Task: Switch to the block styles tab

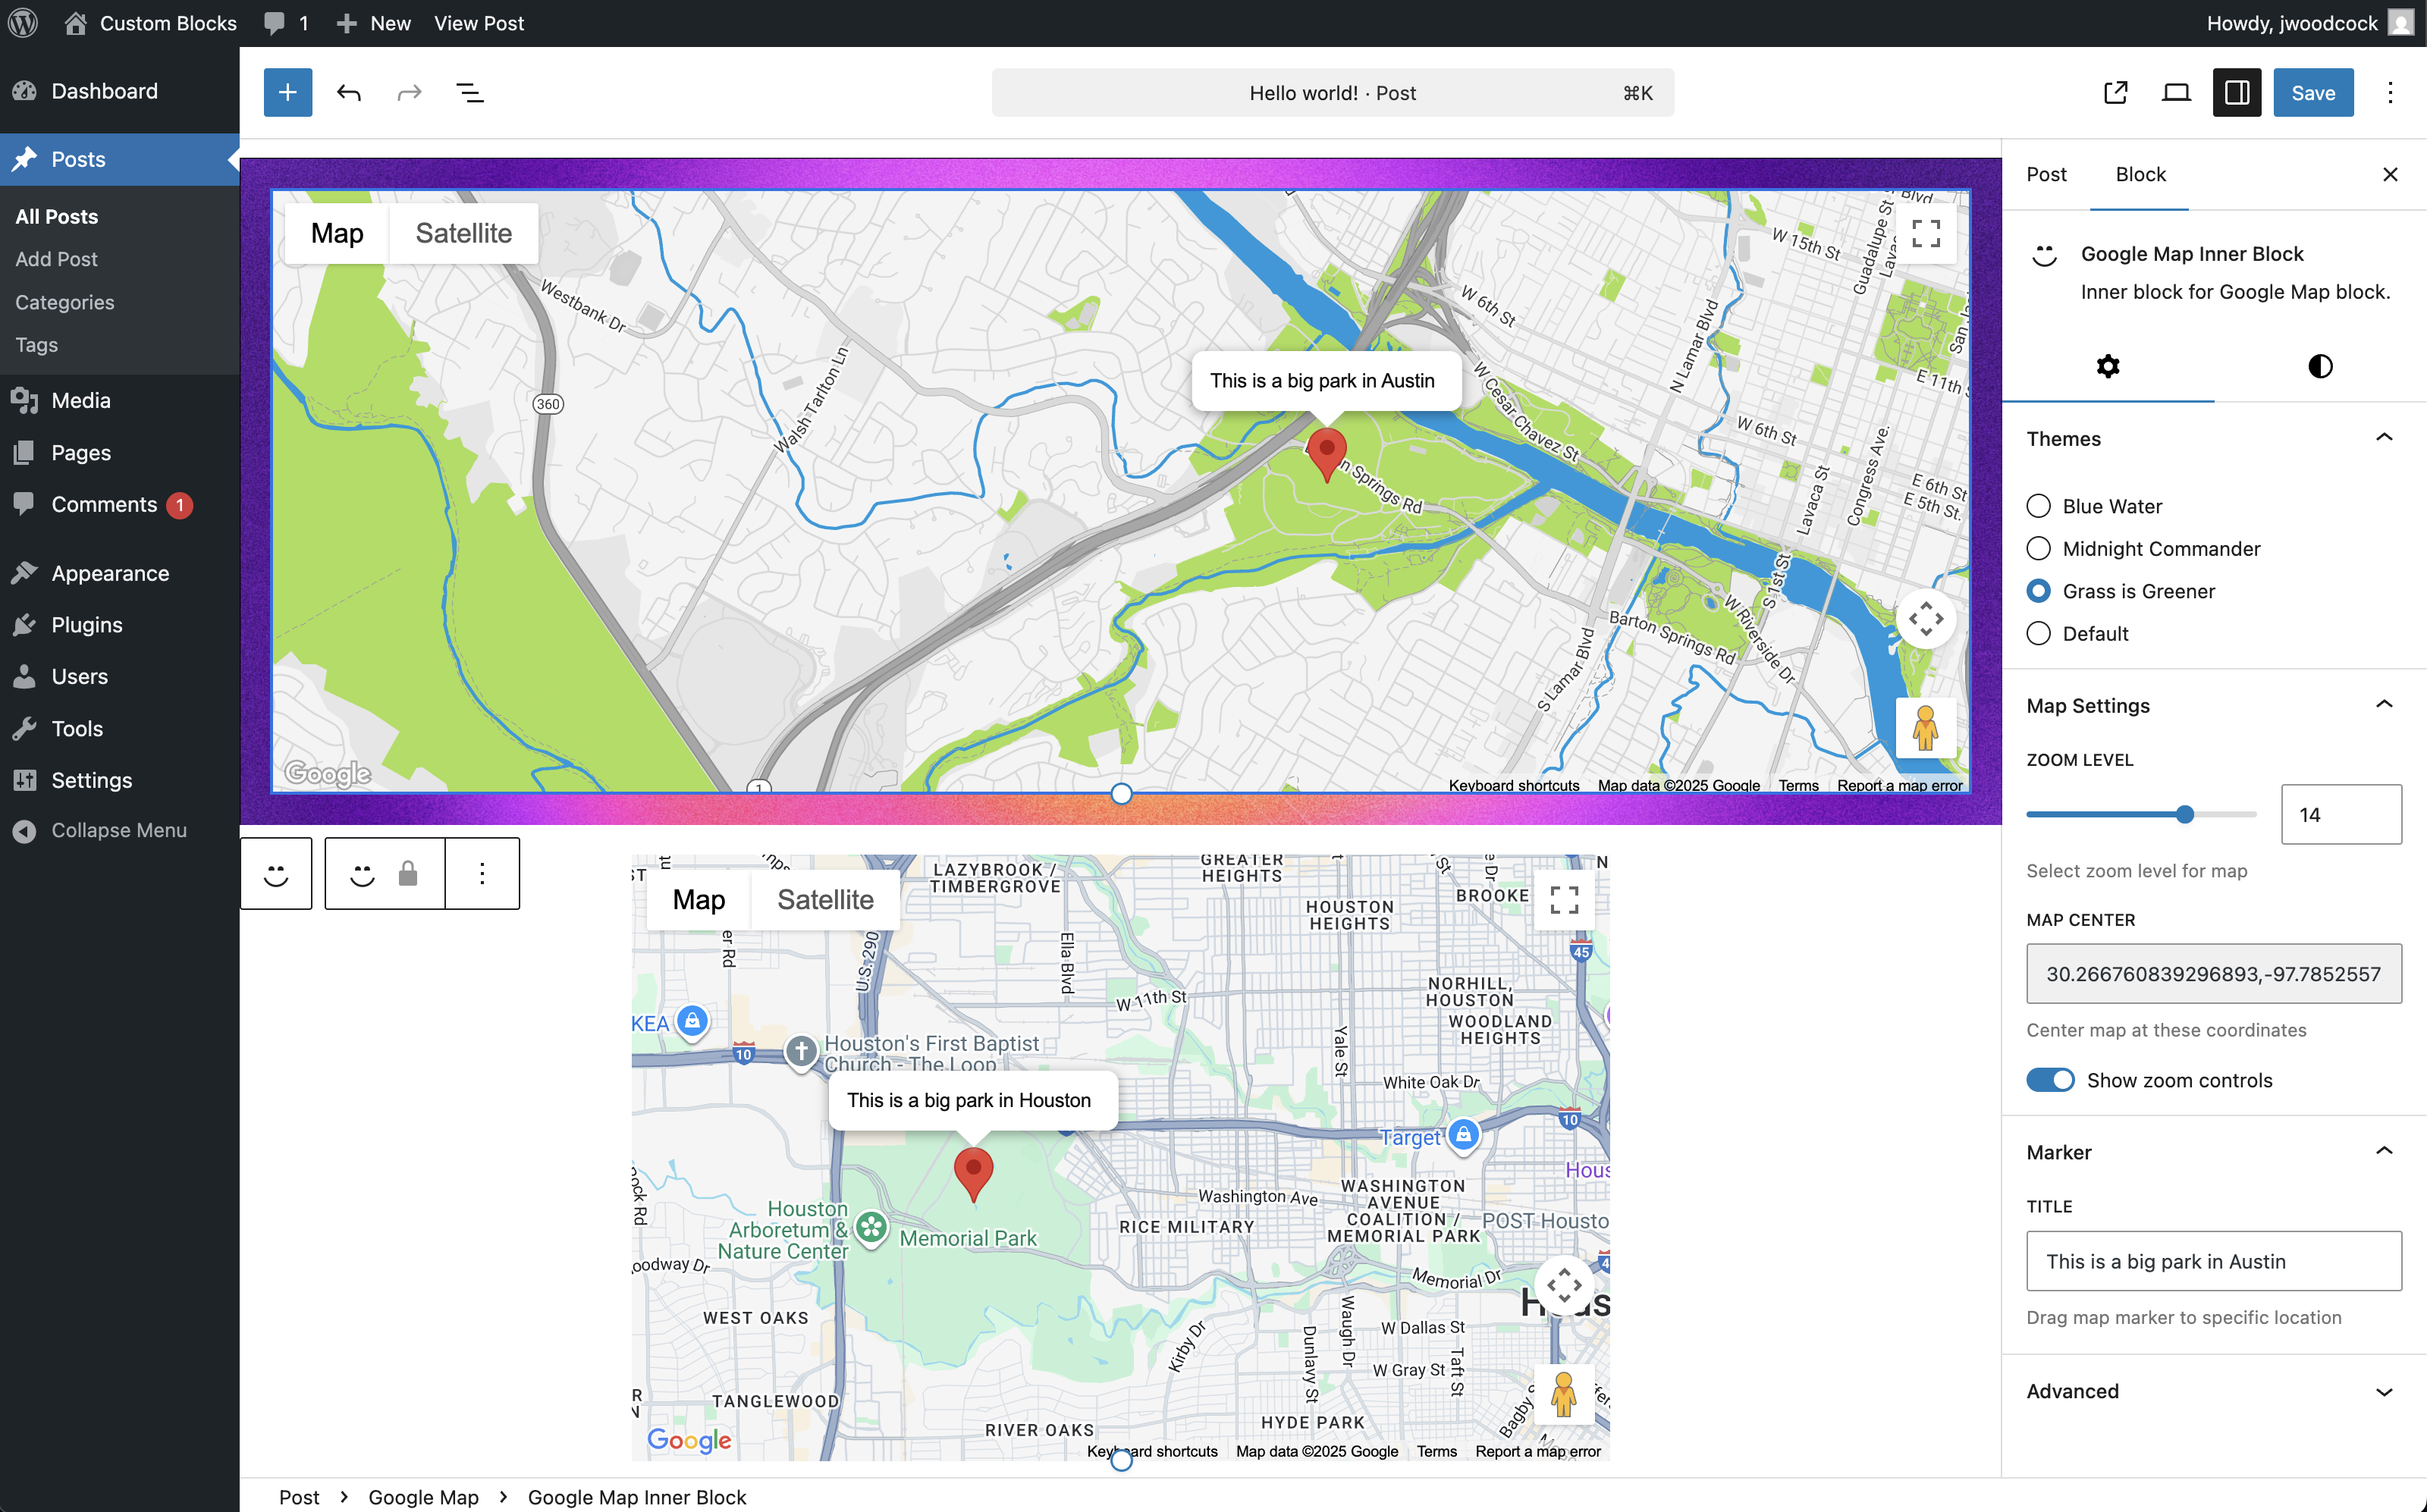Action: tap(2320, 366)
